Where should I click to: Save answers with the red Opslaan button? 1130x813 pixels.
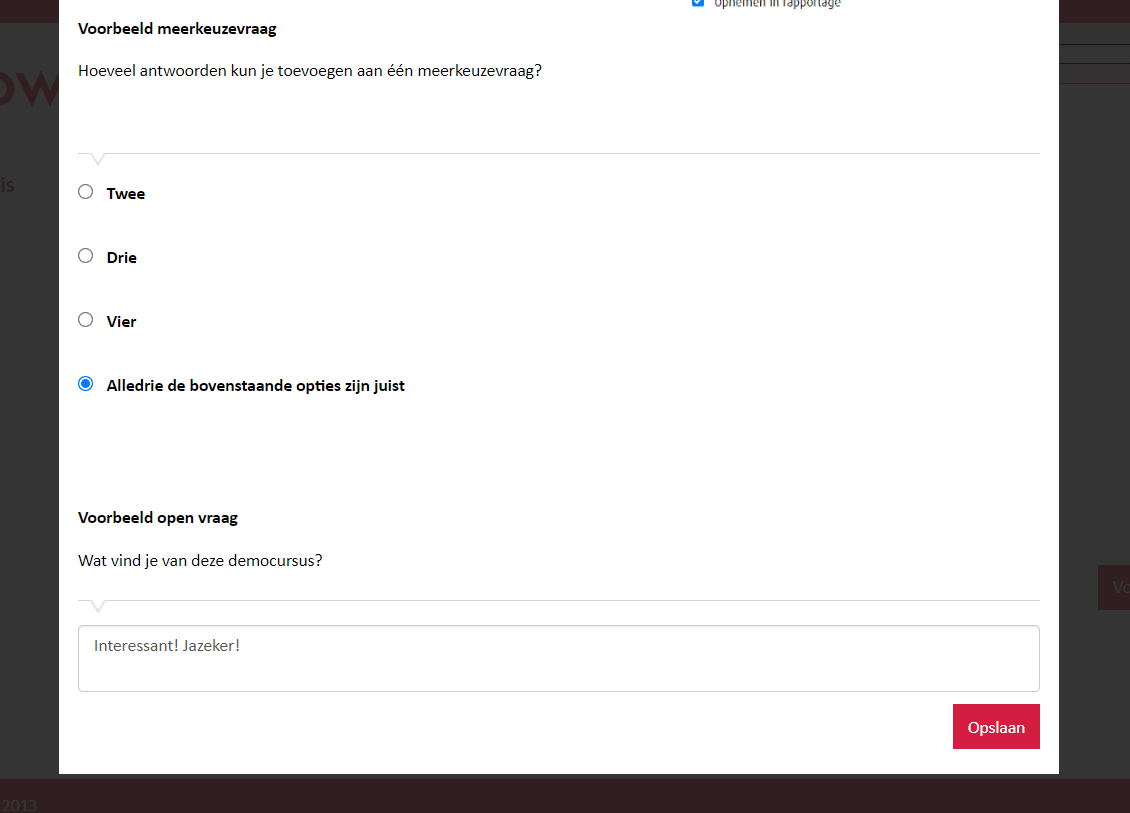[996, 727]
